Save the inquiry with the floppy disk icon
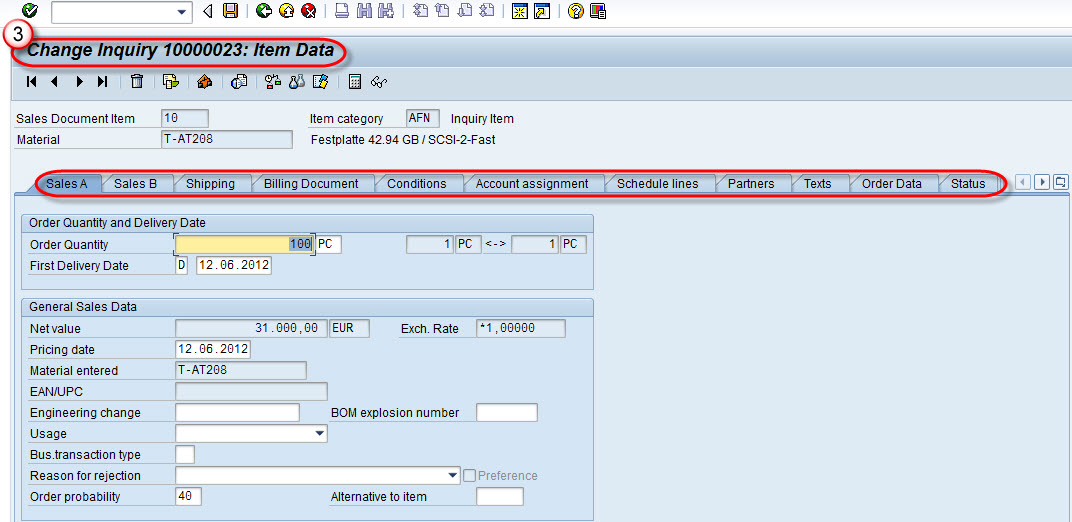1072x522 pixels. [x=231, y=11]
